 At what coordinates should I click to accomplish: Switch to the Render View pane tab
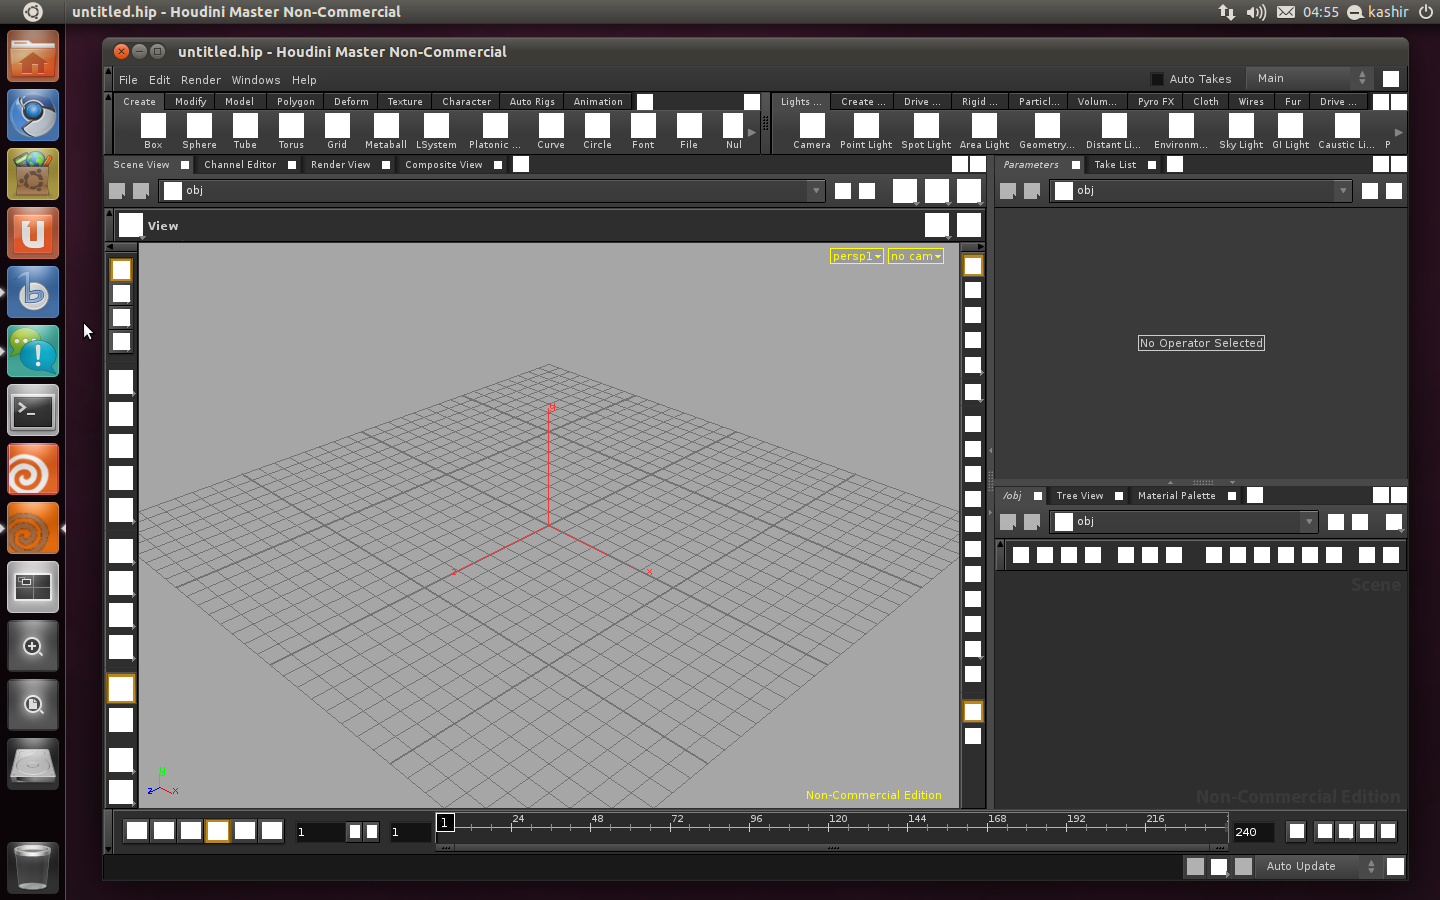(x=340, y=165)
